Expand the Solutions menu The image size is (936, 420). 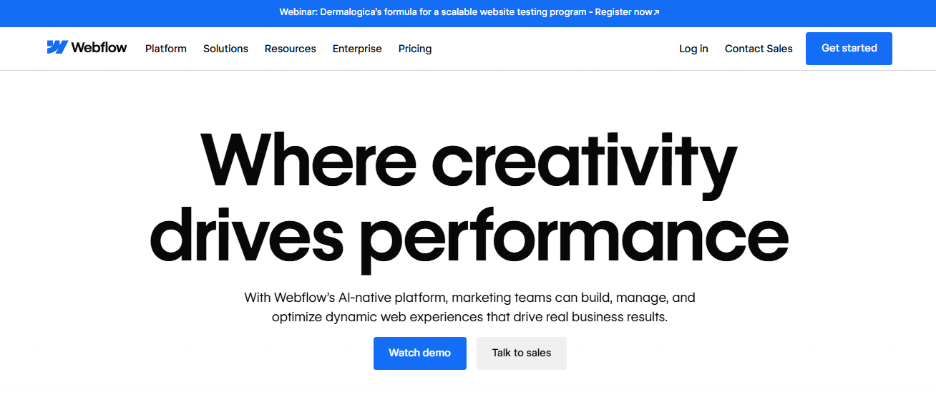225,48
